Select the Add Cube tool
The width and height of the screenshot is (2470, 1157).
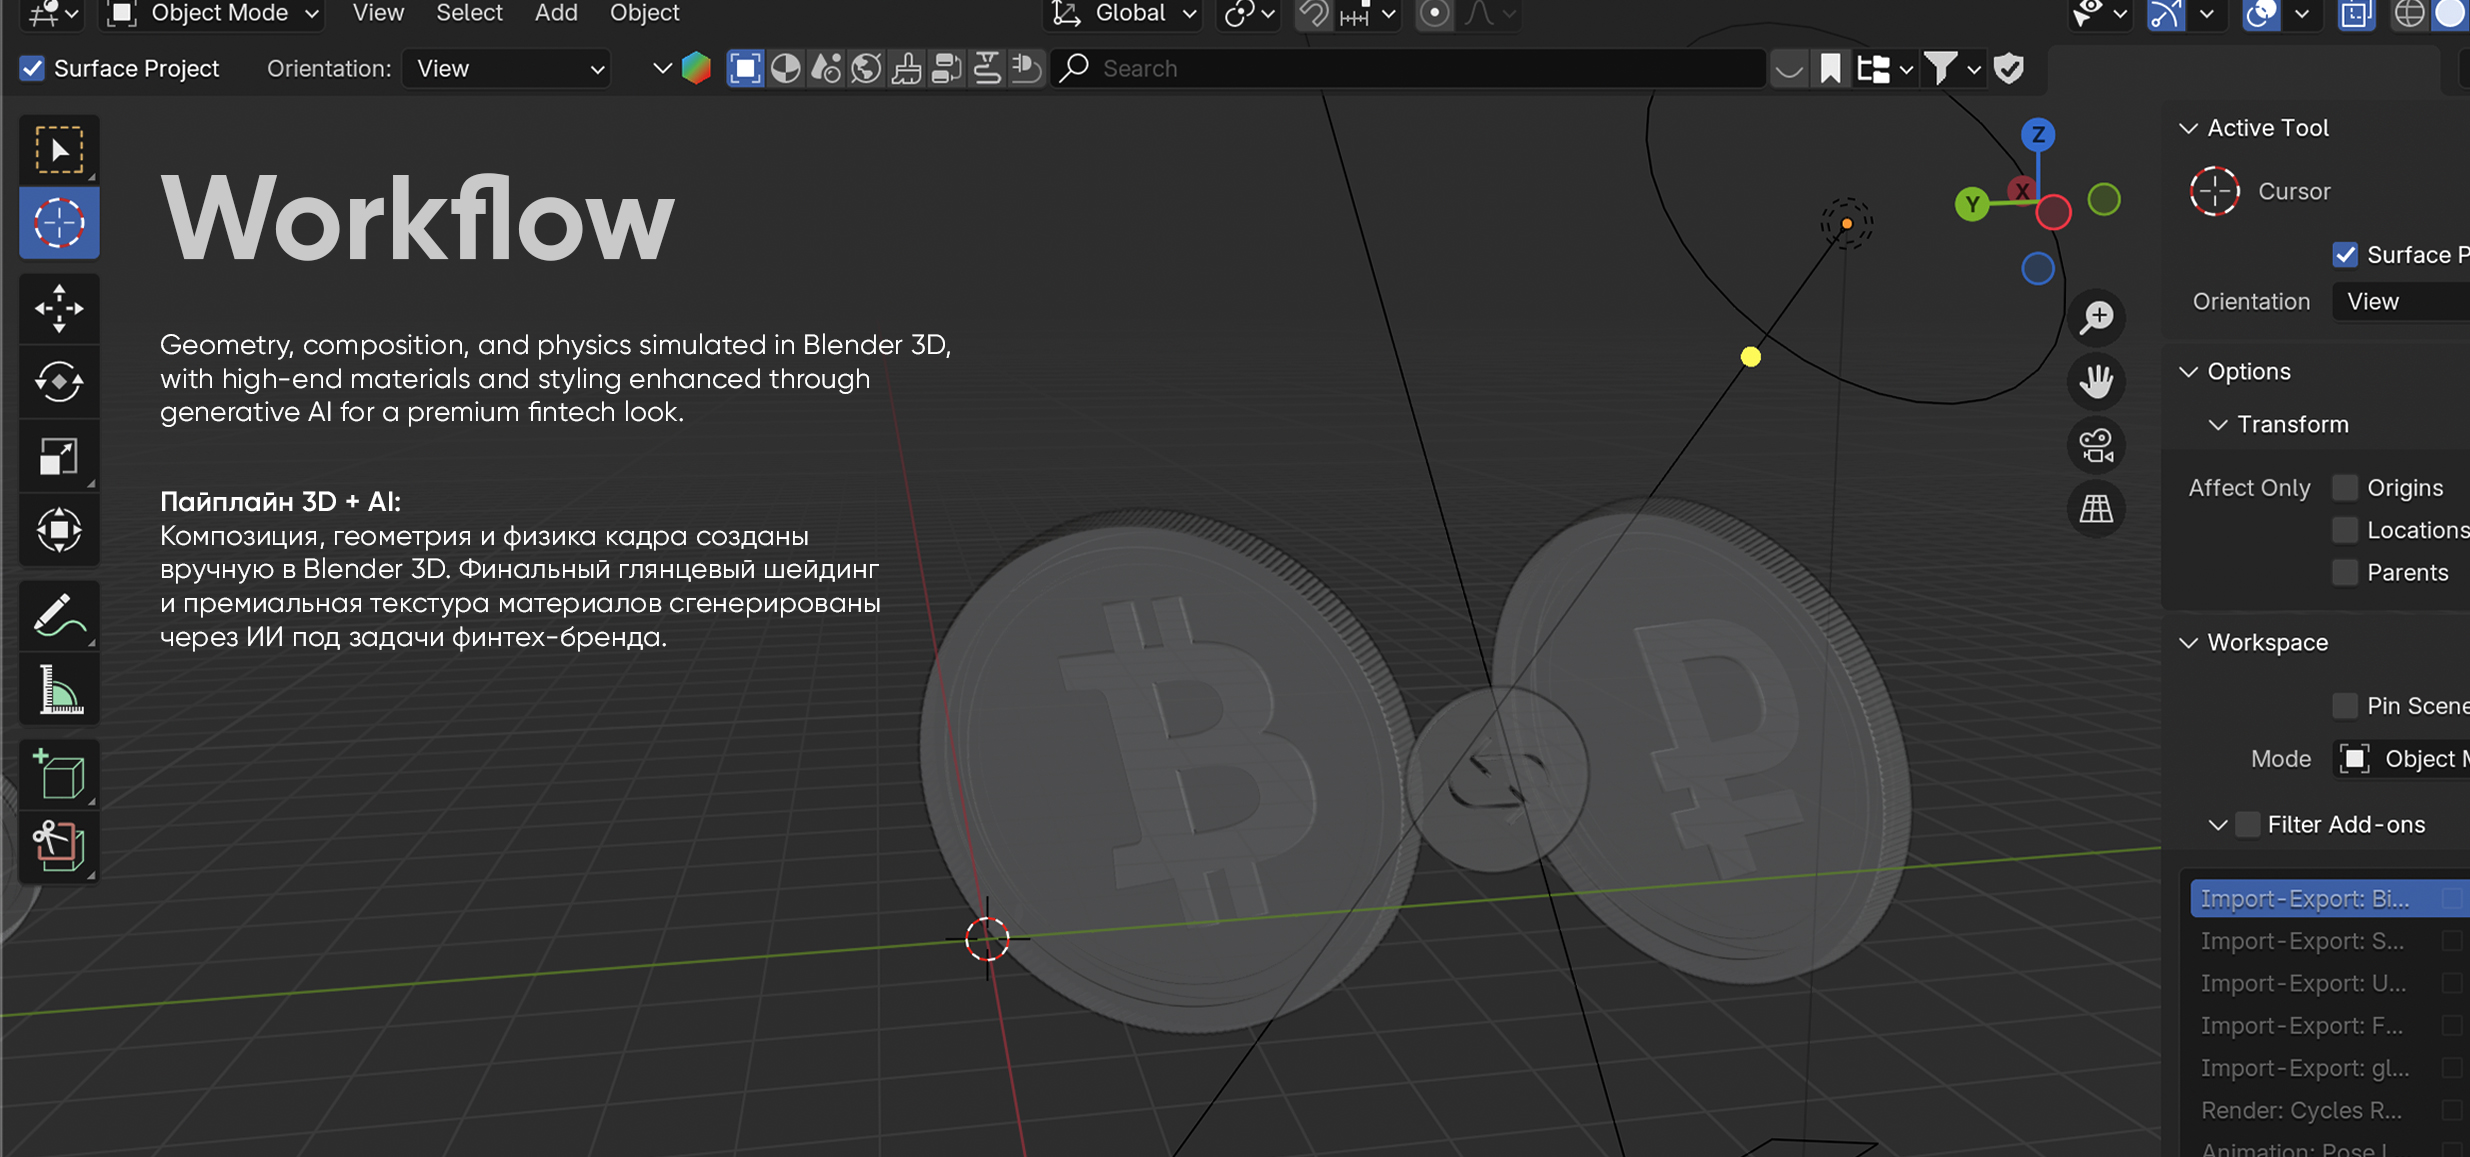tap(59, 775)
